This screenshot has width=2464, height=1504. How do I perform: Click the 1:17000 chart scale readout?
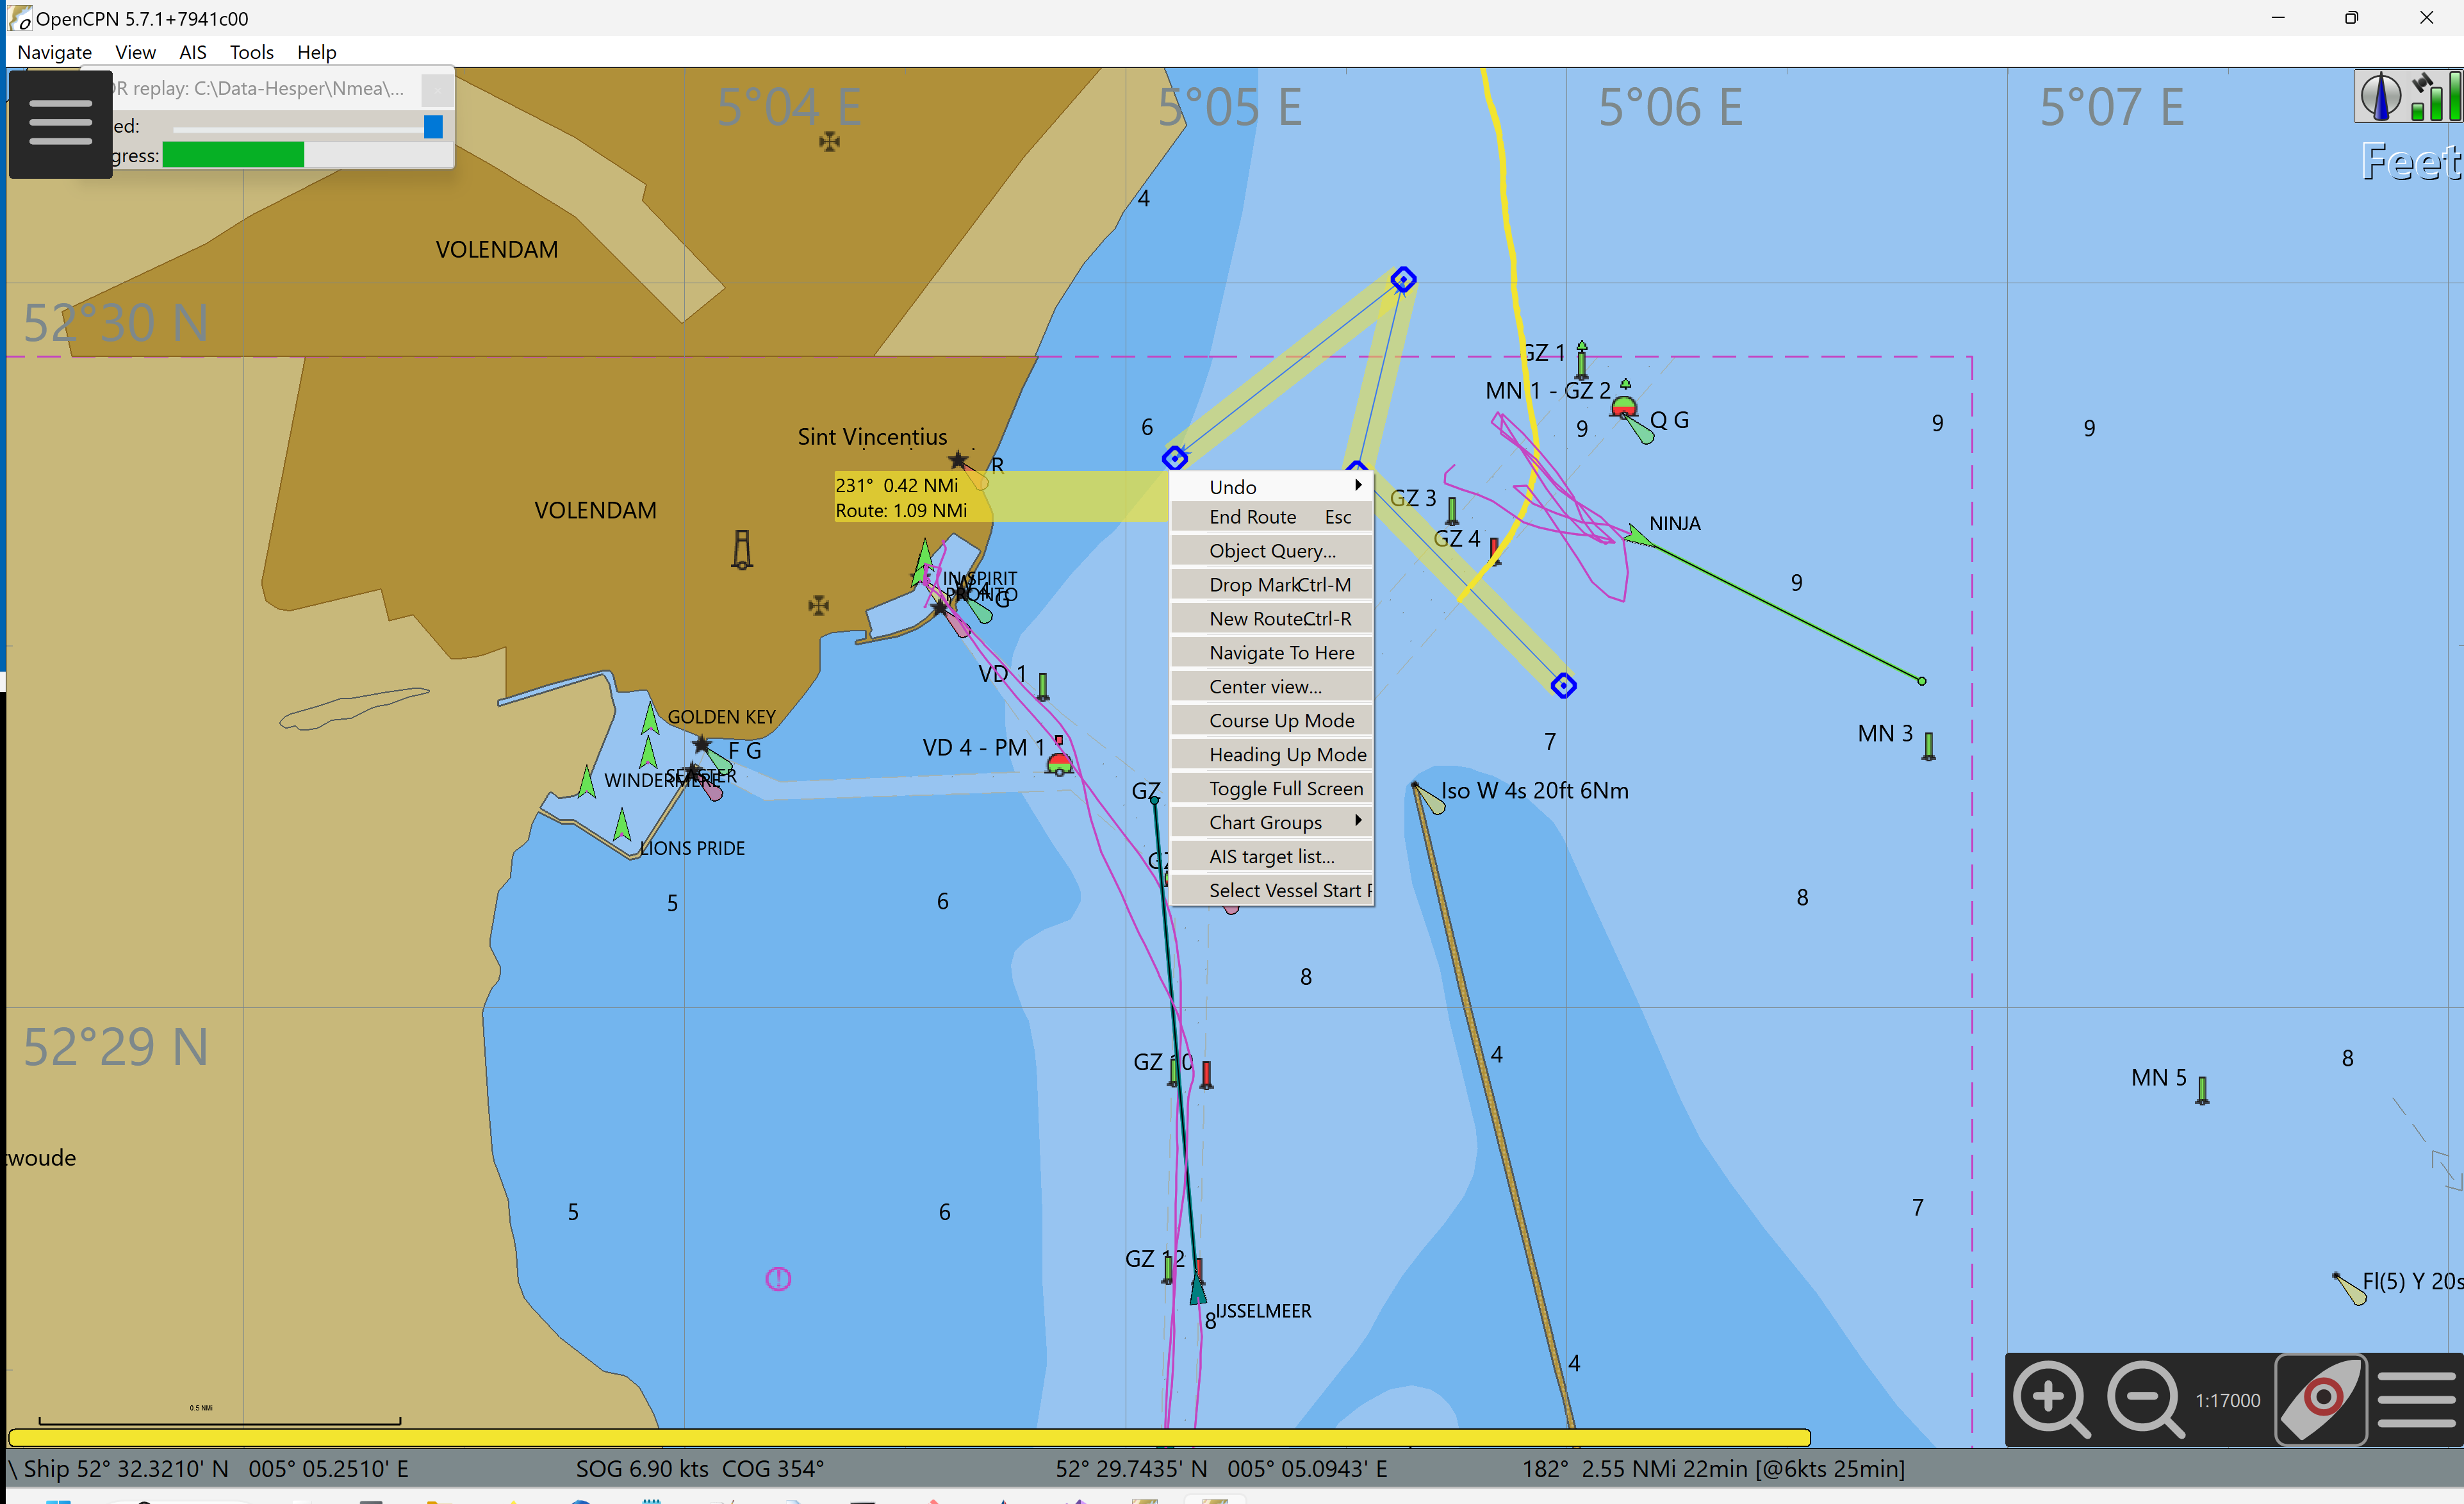click(2227, 1401)
